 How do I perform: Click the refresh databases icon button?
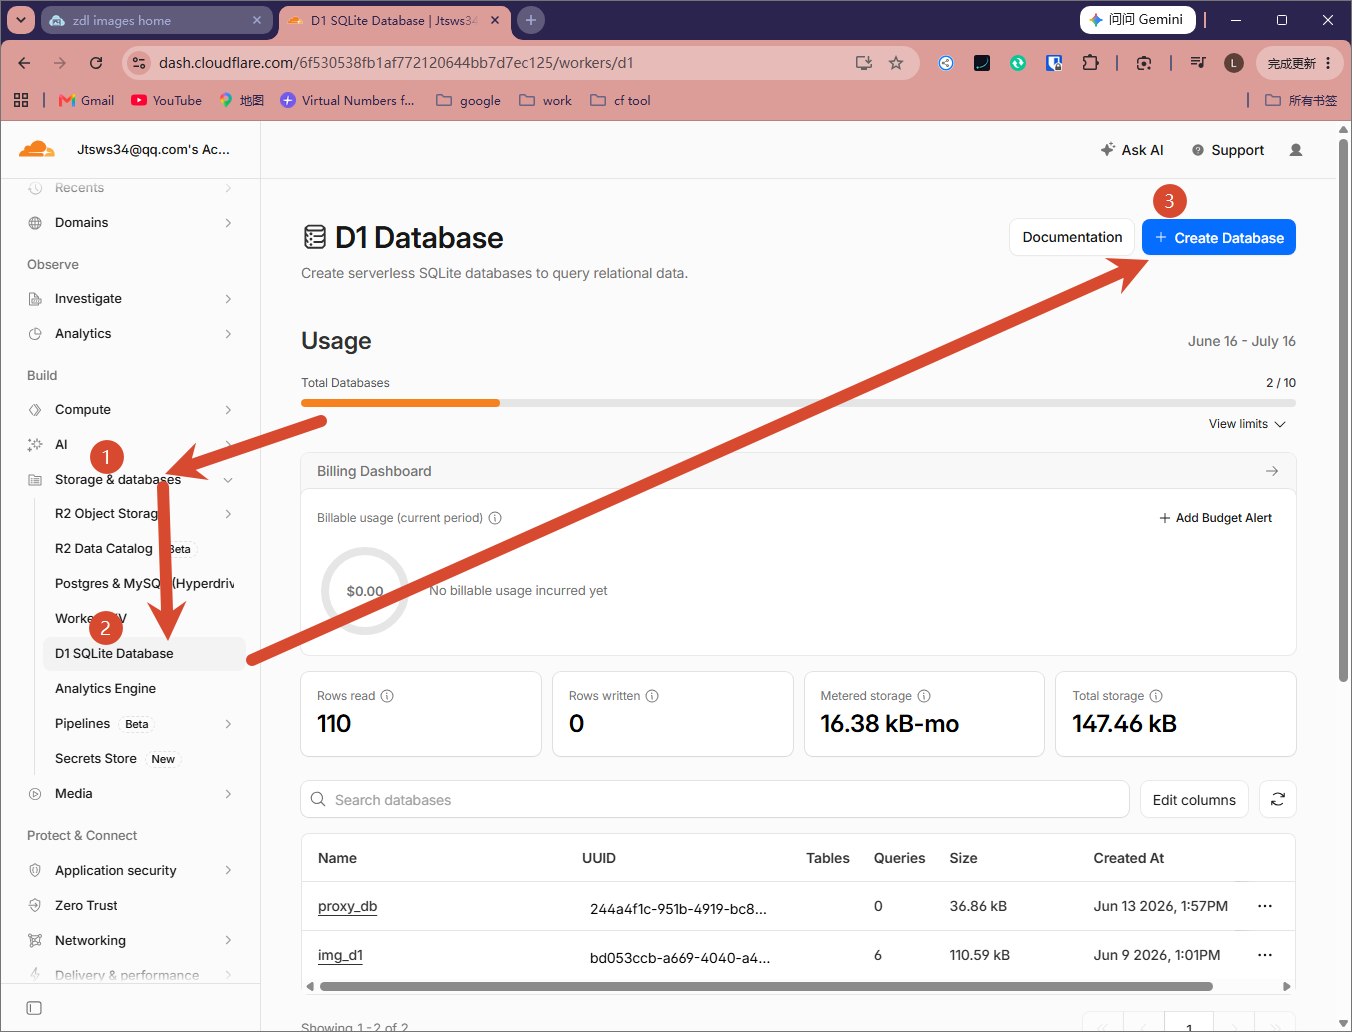click(x=1278, y=799)
